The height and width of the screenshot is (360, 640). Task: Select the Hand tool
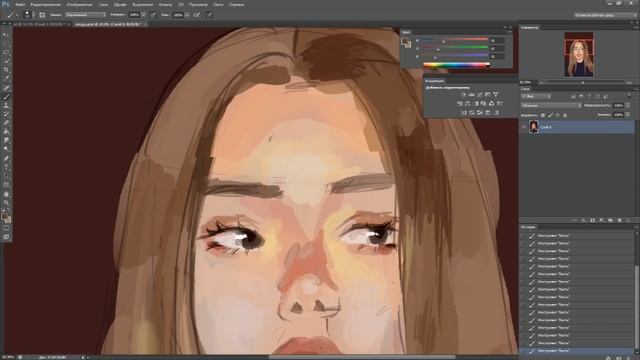click(6, 194)
